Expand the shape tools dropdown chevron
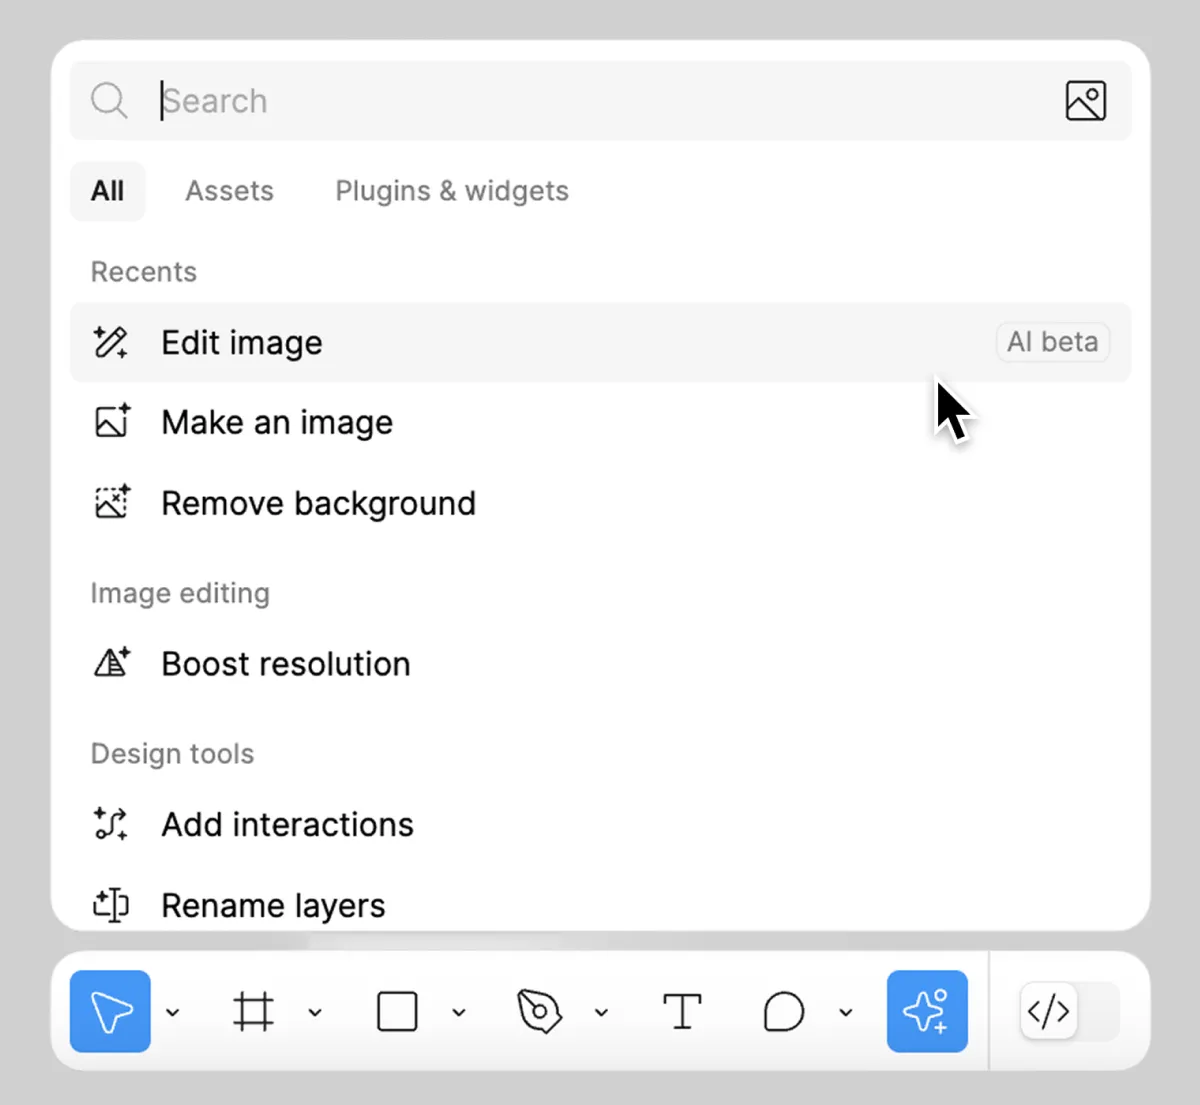The width and height of the screenshot is (1200, 1105). (459, 1012)
